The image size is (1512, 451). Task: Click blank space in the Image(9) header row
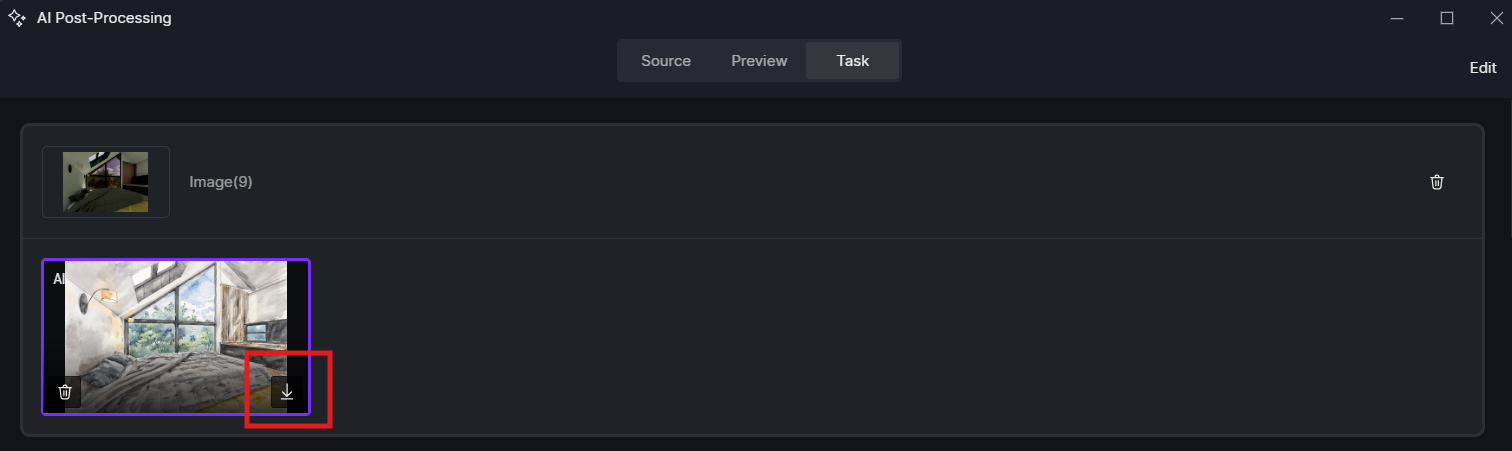point(800,182)
